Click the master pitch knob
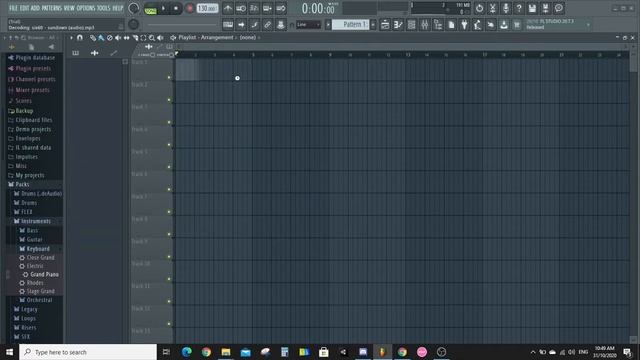This screenshot has height=360, width=640. click(133, 24)
